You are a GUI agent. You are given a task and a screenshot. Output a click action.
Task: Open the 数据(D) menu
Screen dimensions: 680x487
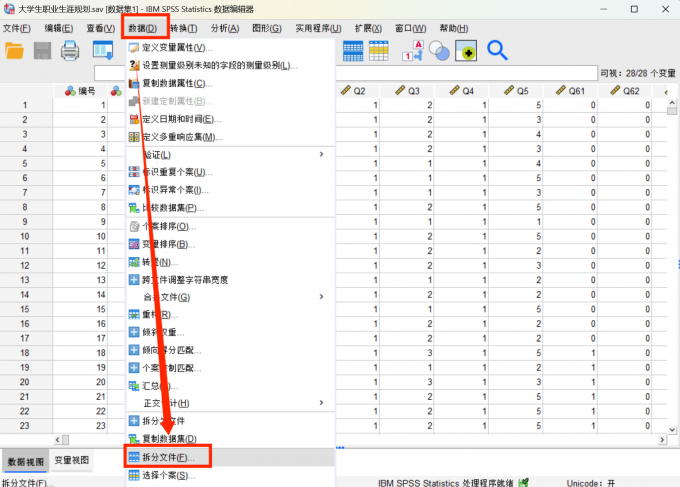(x=143, y=29)
